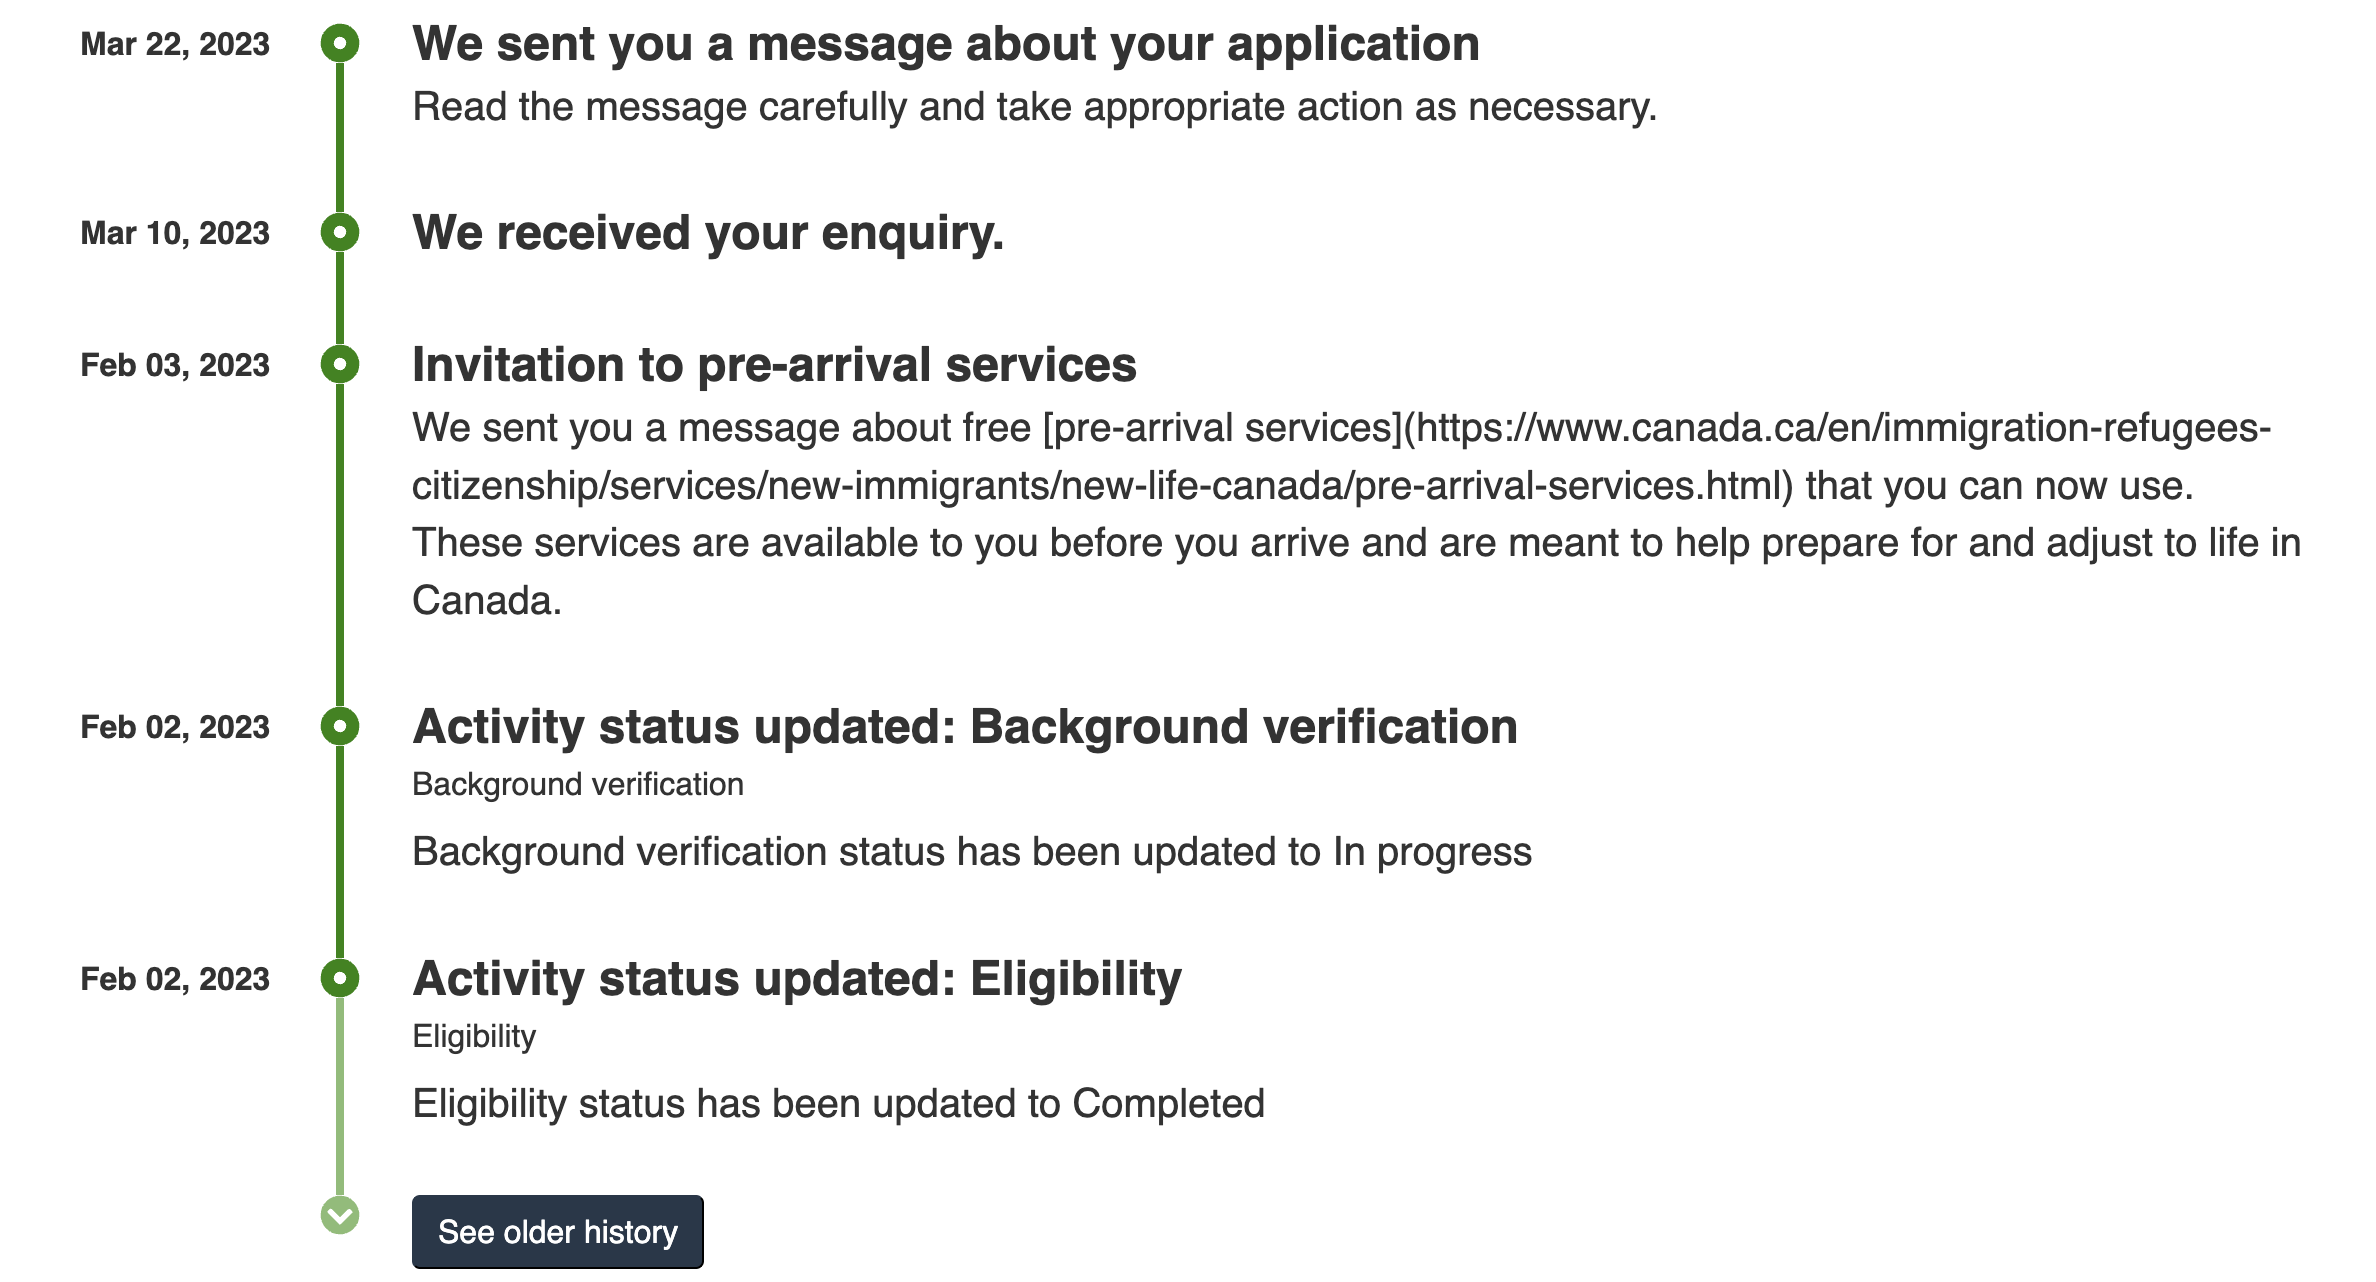Click the pre-arrival-services.html URL continuation line
The width and height of the screenshot is (2376, 1282).
pyautogui.click(x=1103, y=486)
